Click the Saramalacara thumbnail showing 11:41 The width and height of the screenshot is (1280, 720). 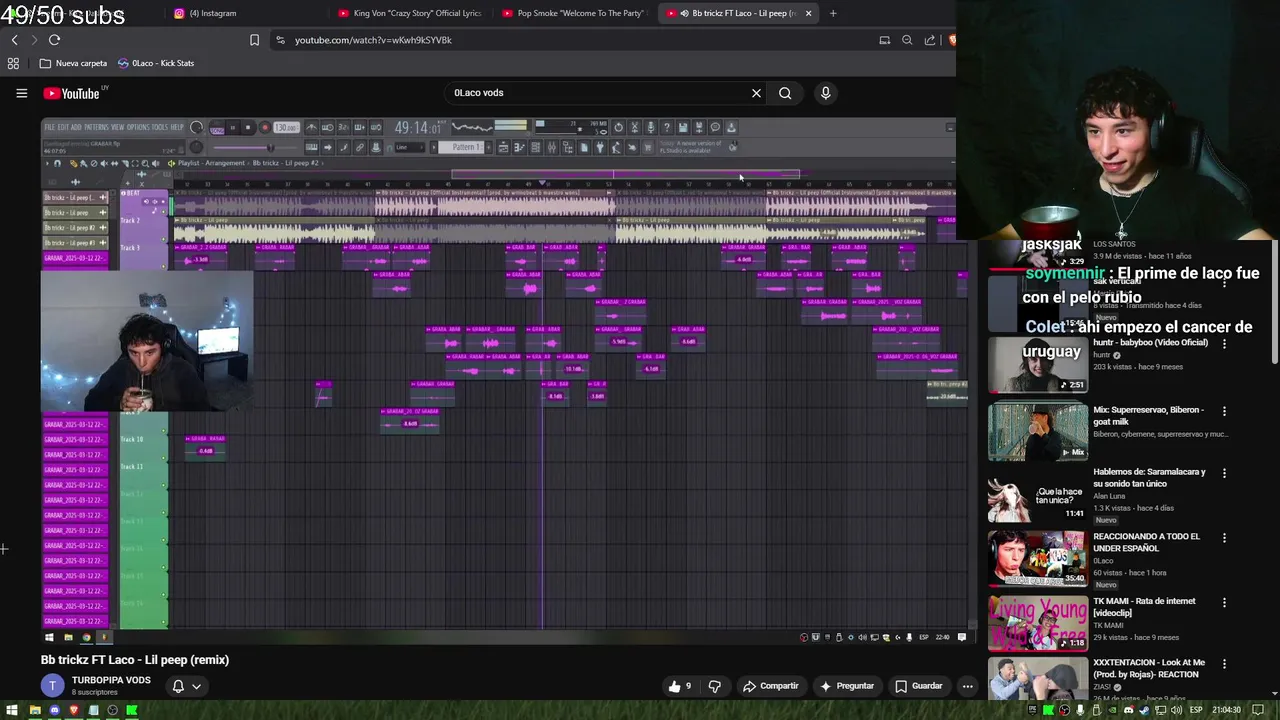[x=1038, y=494]
